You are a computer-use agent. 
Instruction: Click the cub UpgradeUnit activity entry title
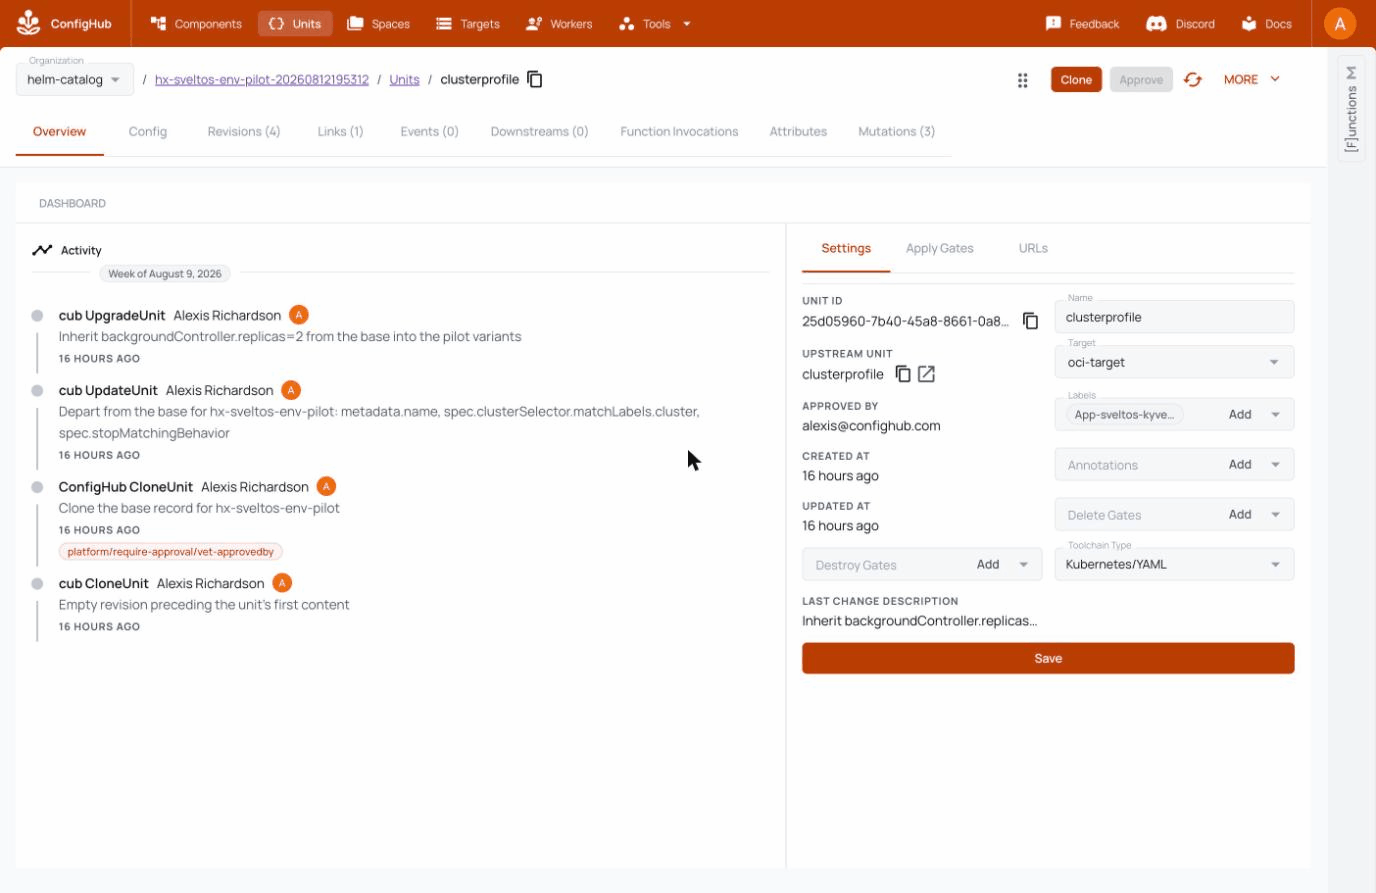[x=112, y=316]
